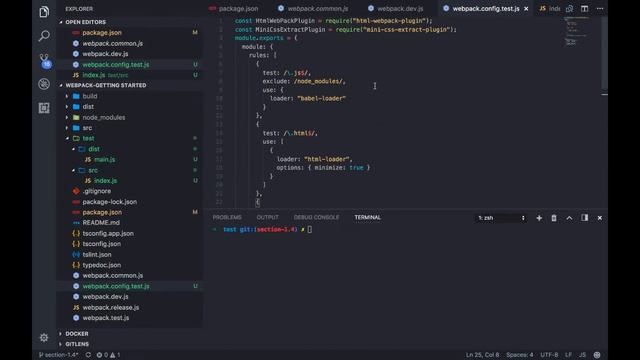Open the .gitignore file
The image size is (640, 360).
tap(97, 191)
